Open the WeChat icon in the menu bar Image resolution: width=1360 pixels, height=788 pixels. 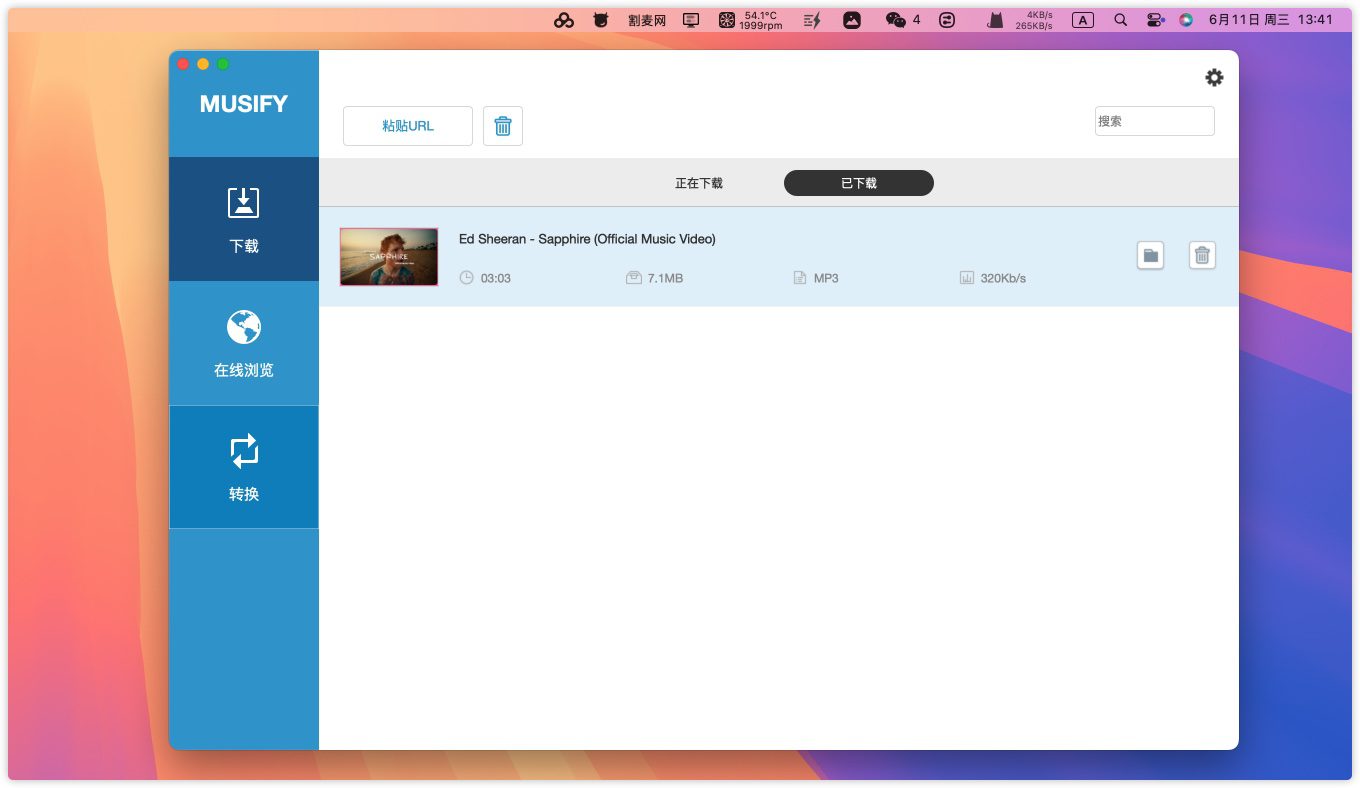(896, 20)
